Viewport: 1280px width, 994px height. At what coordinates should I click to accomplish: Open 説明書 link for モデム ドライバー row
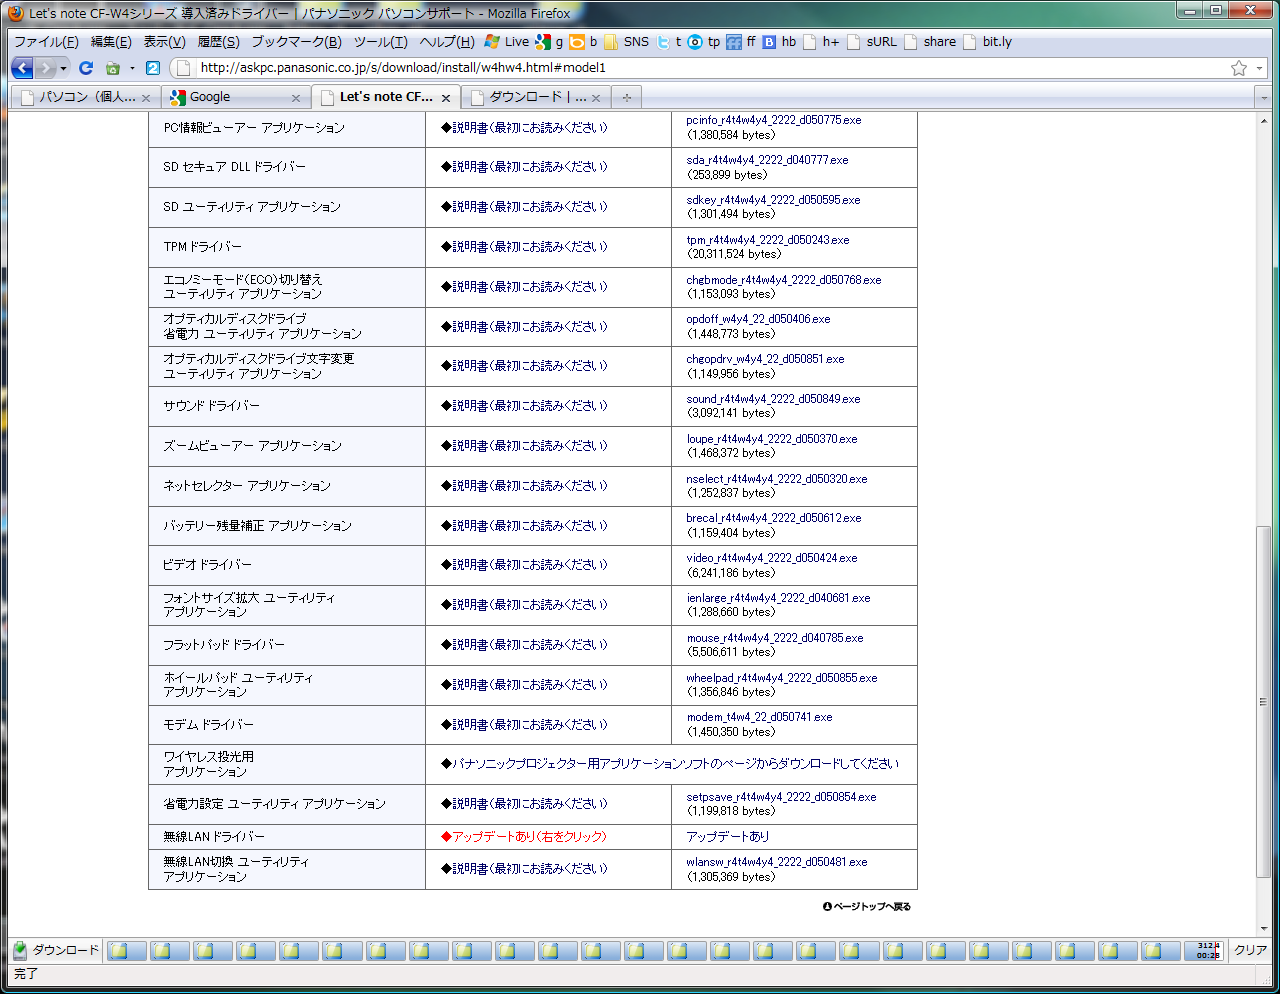point(524,725)
